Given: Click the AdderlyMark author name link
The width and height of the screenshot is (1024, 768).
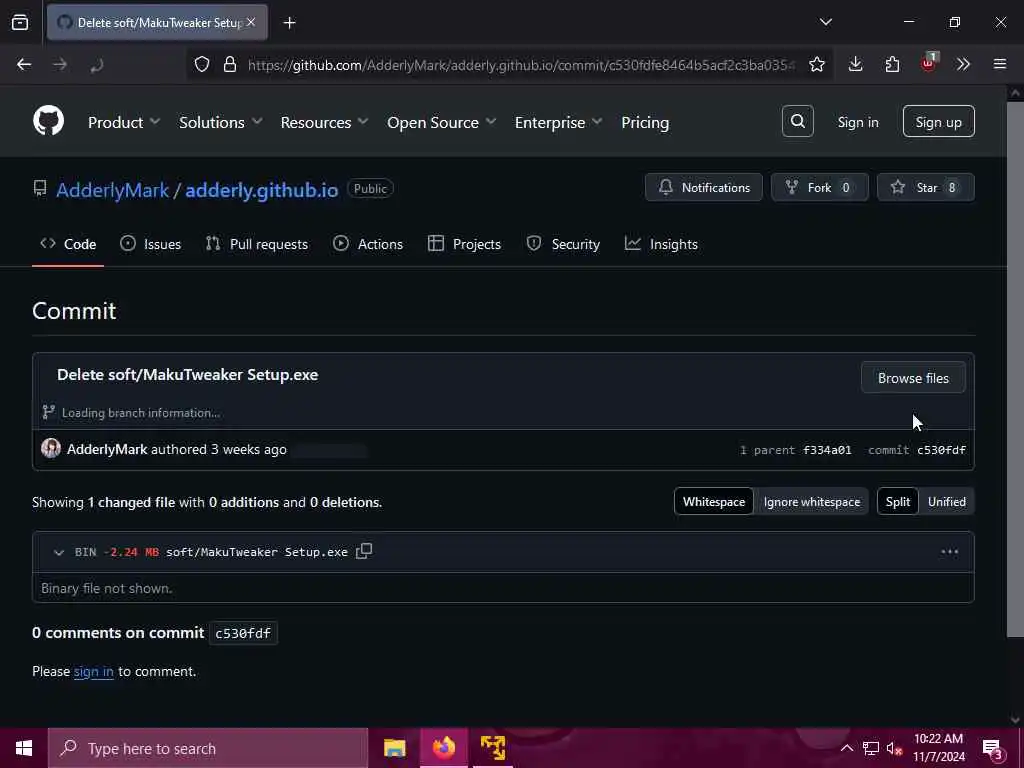Looking at the screenshot, I should coord(107,449).
